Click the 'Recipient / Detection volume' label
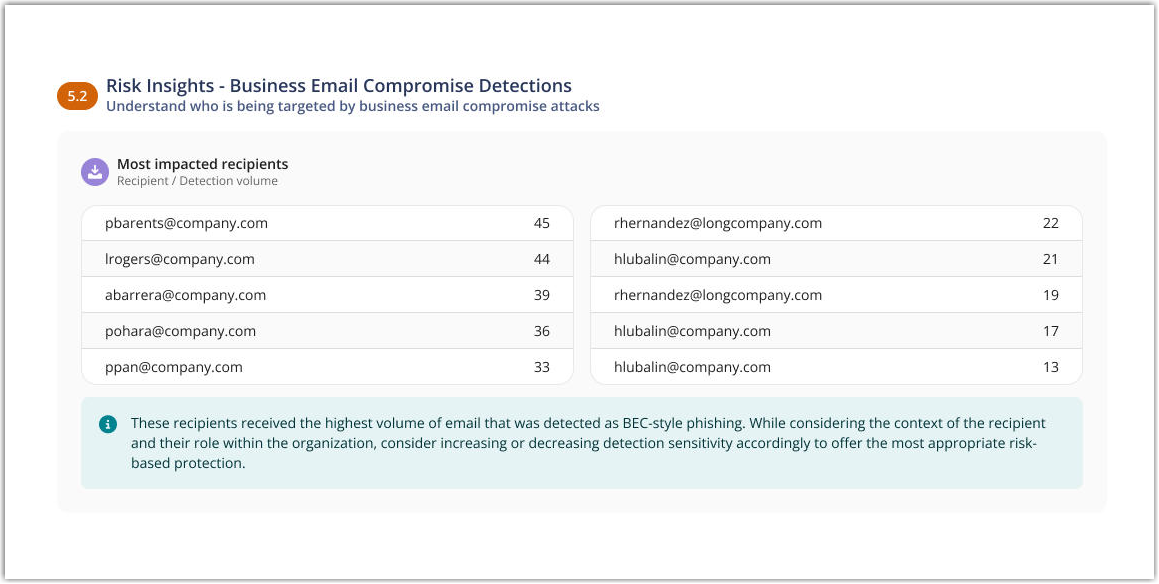 click(x=197, y=181)
